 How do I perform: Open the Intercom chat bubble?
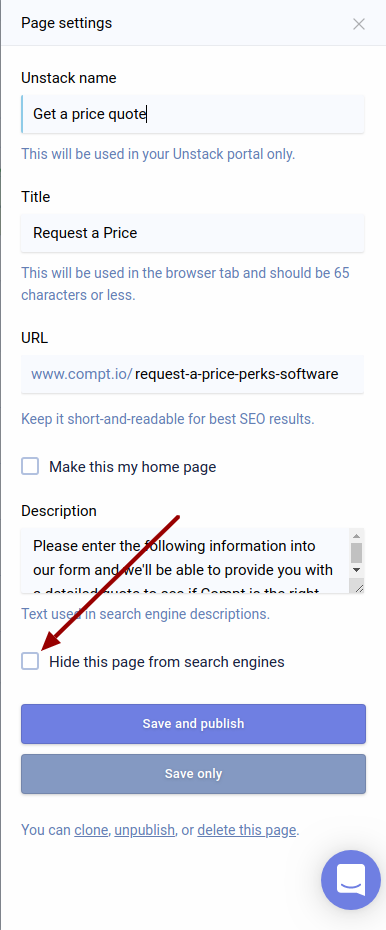pos(351,880)
